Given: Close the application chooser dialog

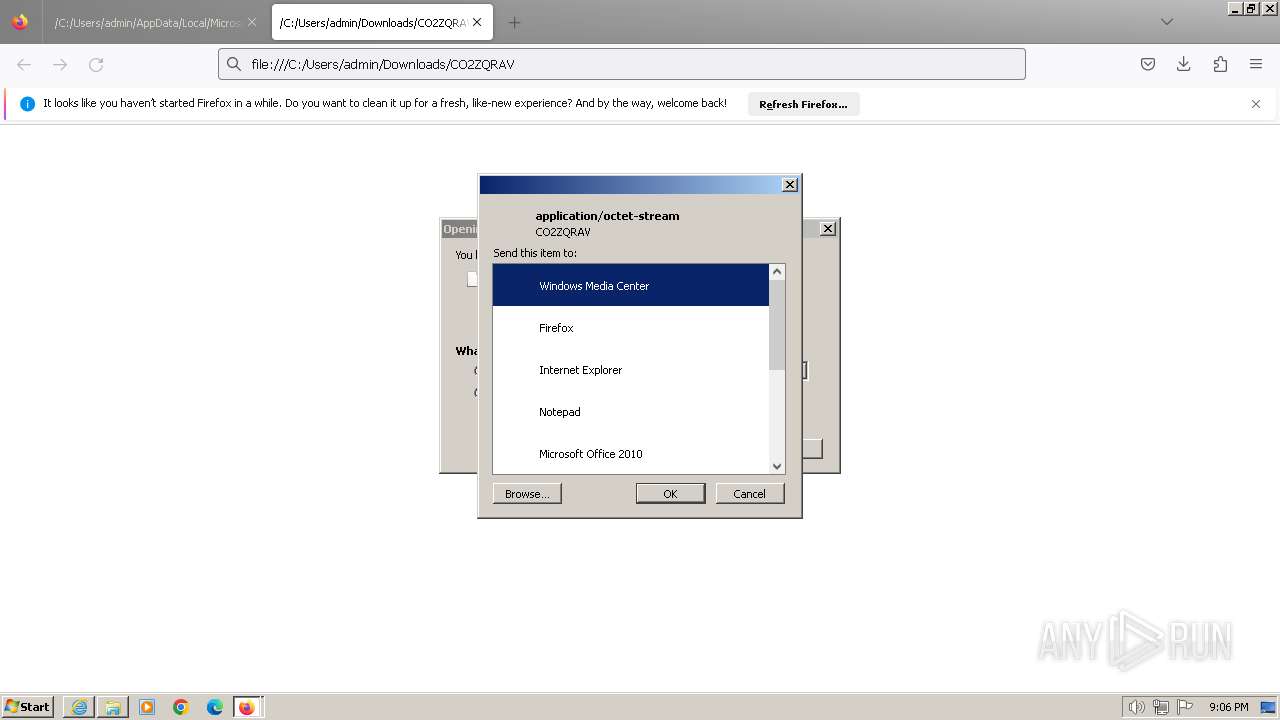Looking at the screenshot, I should 789,184.
